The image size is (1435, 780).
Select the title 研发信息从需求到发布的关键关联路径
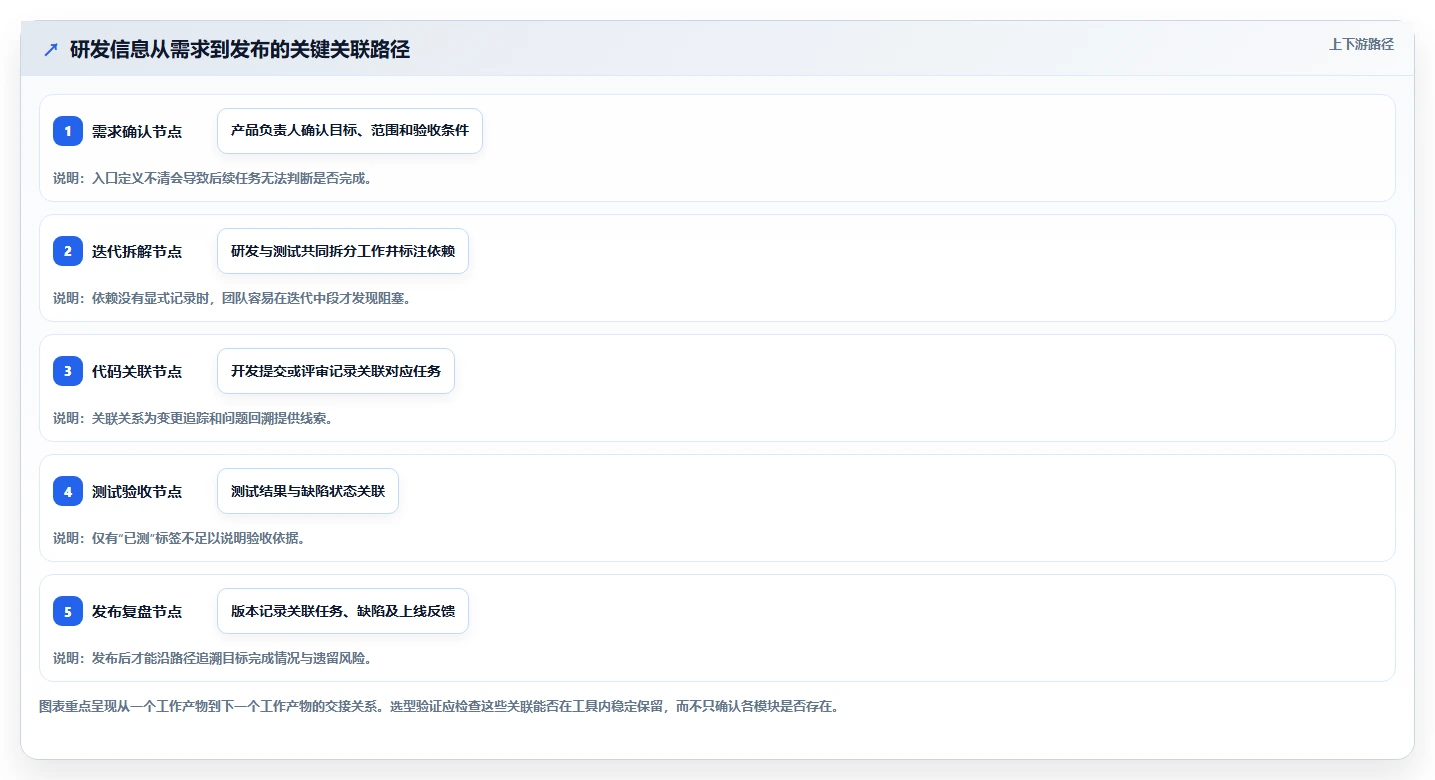240,50
